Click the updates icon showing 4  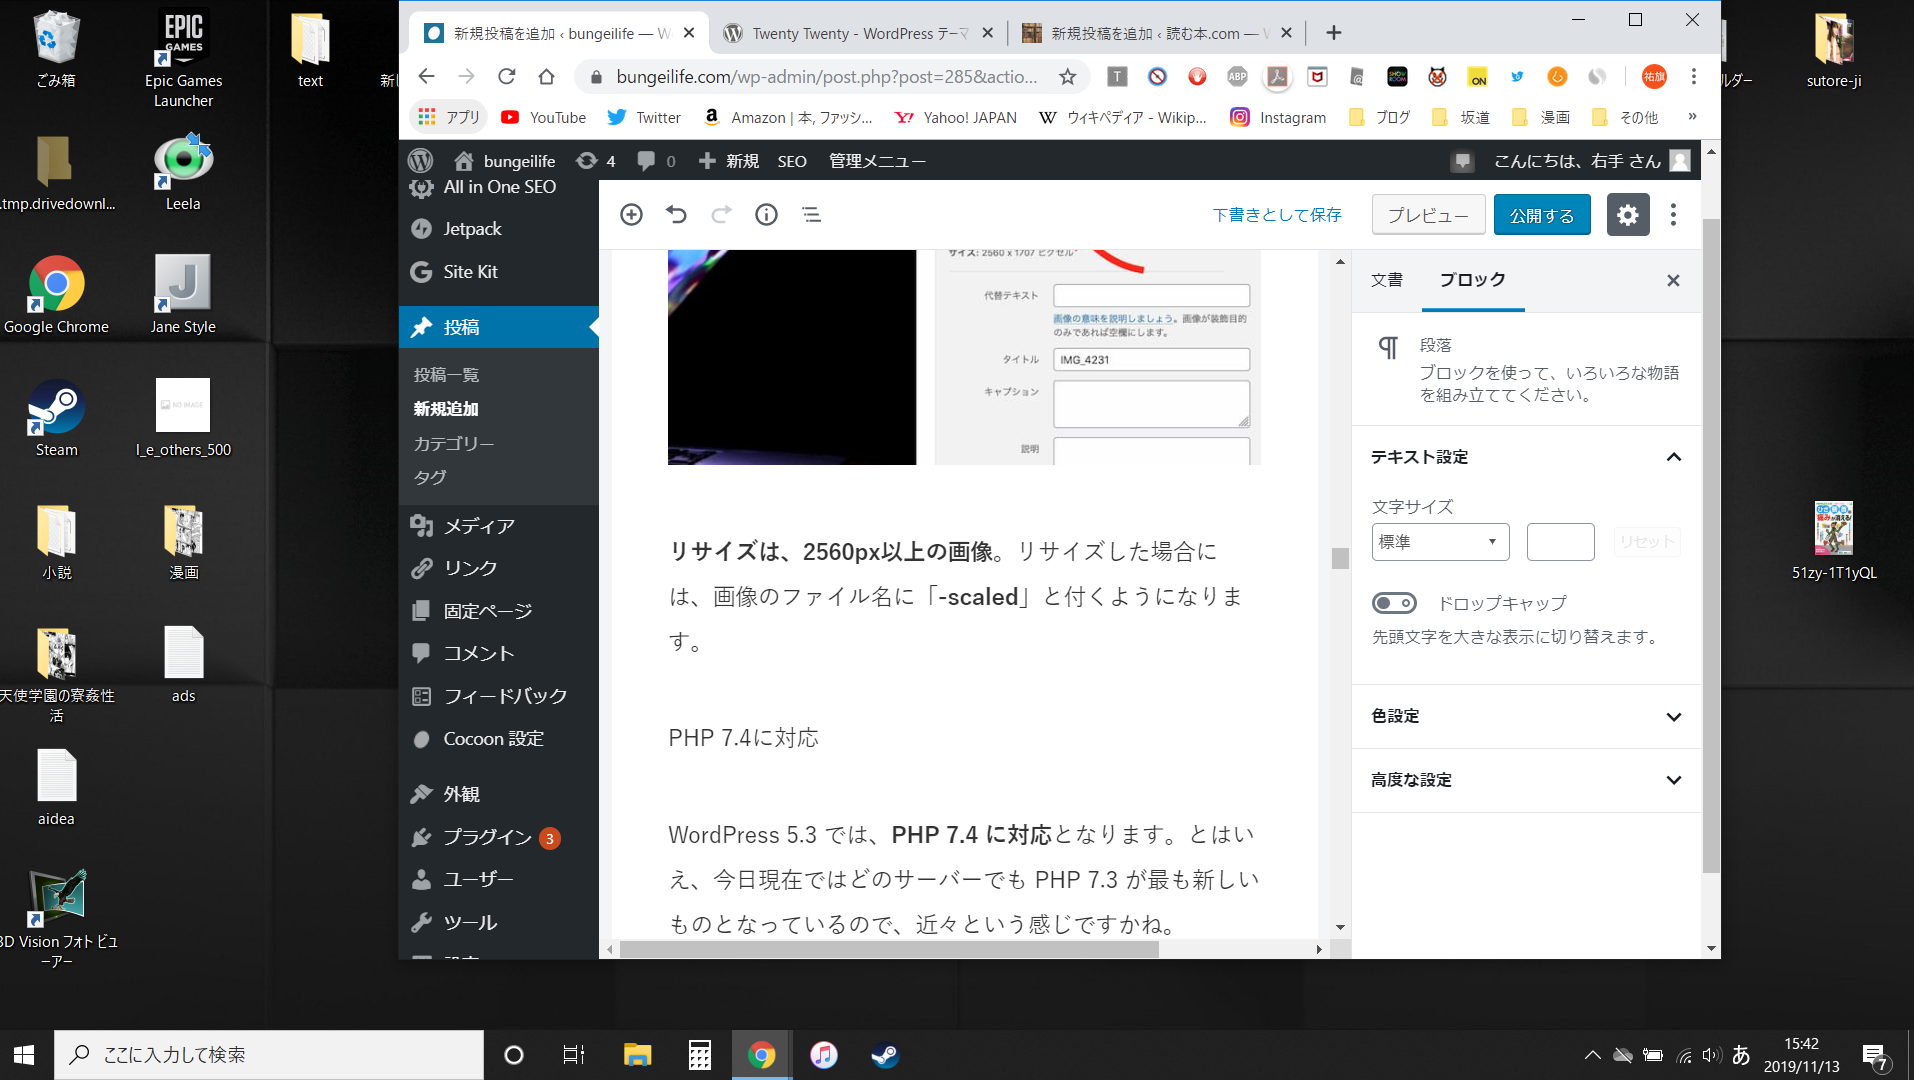pos(596,161)
